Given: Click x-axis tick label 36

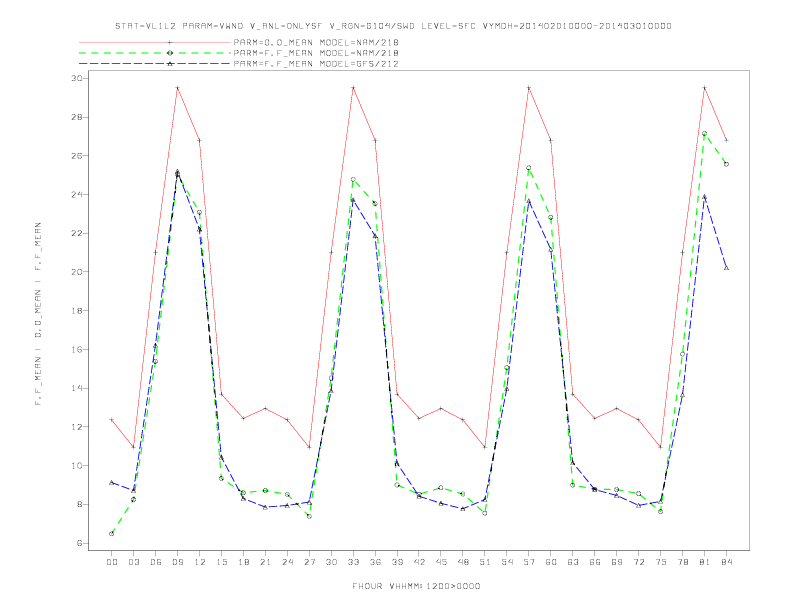Looking at the screenshot, I should (375, 562).
